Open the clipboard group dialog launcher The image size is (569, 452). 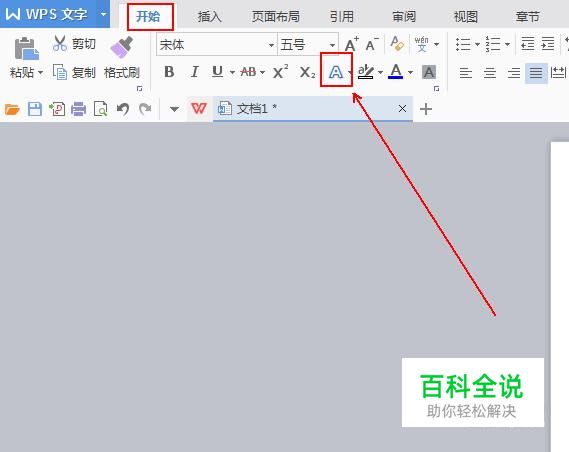pos(140,89)
